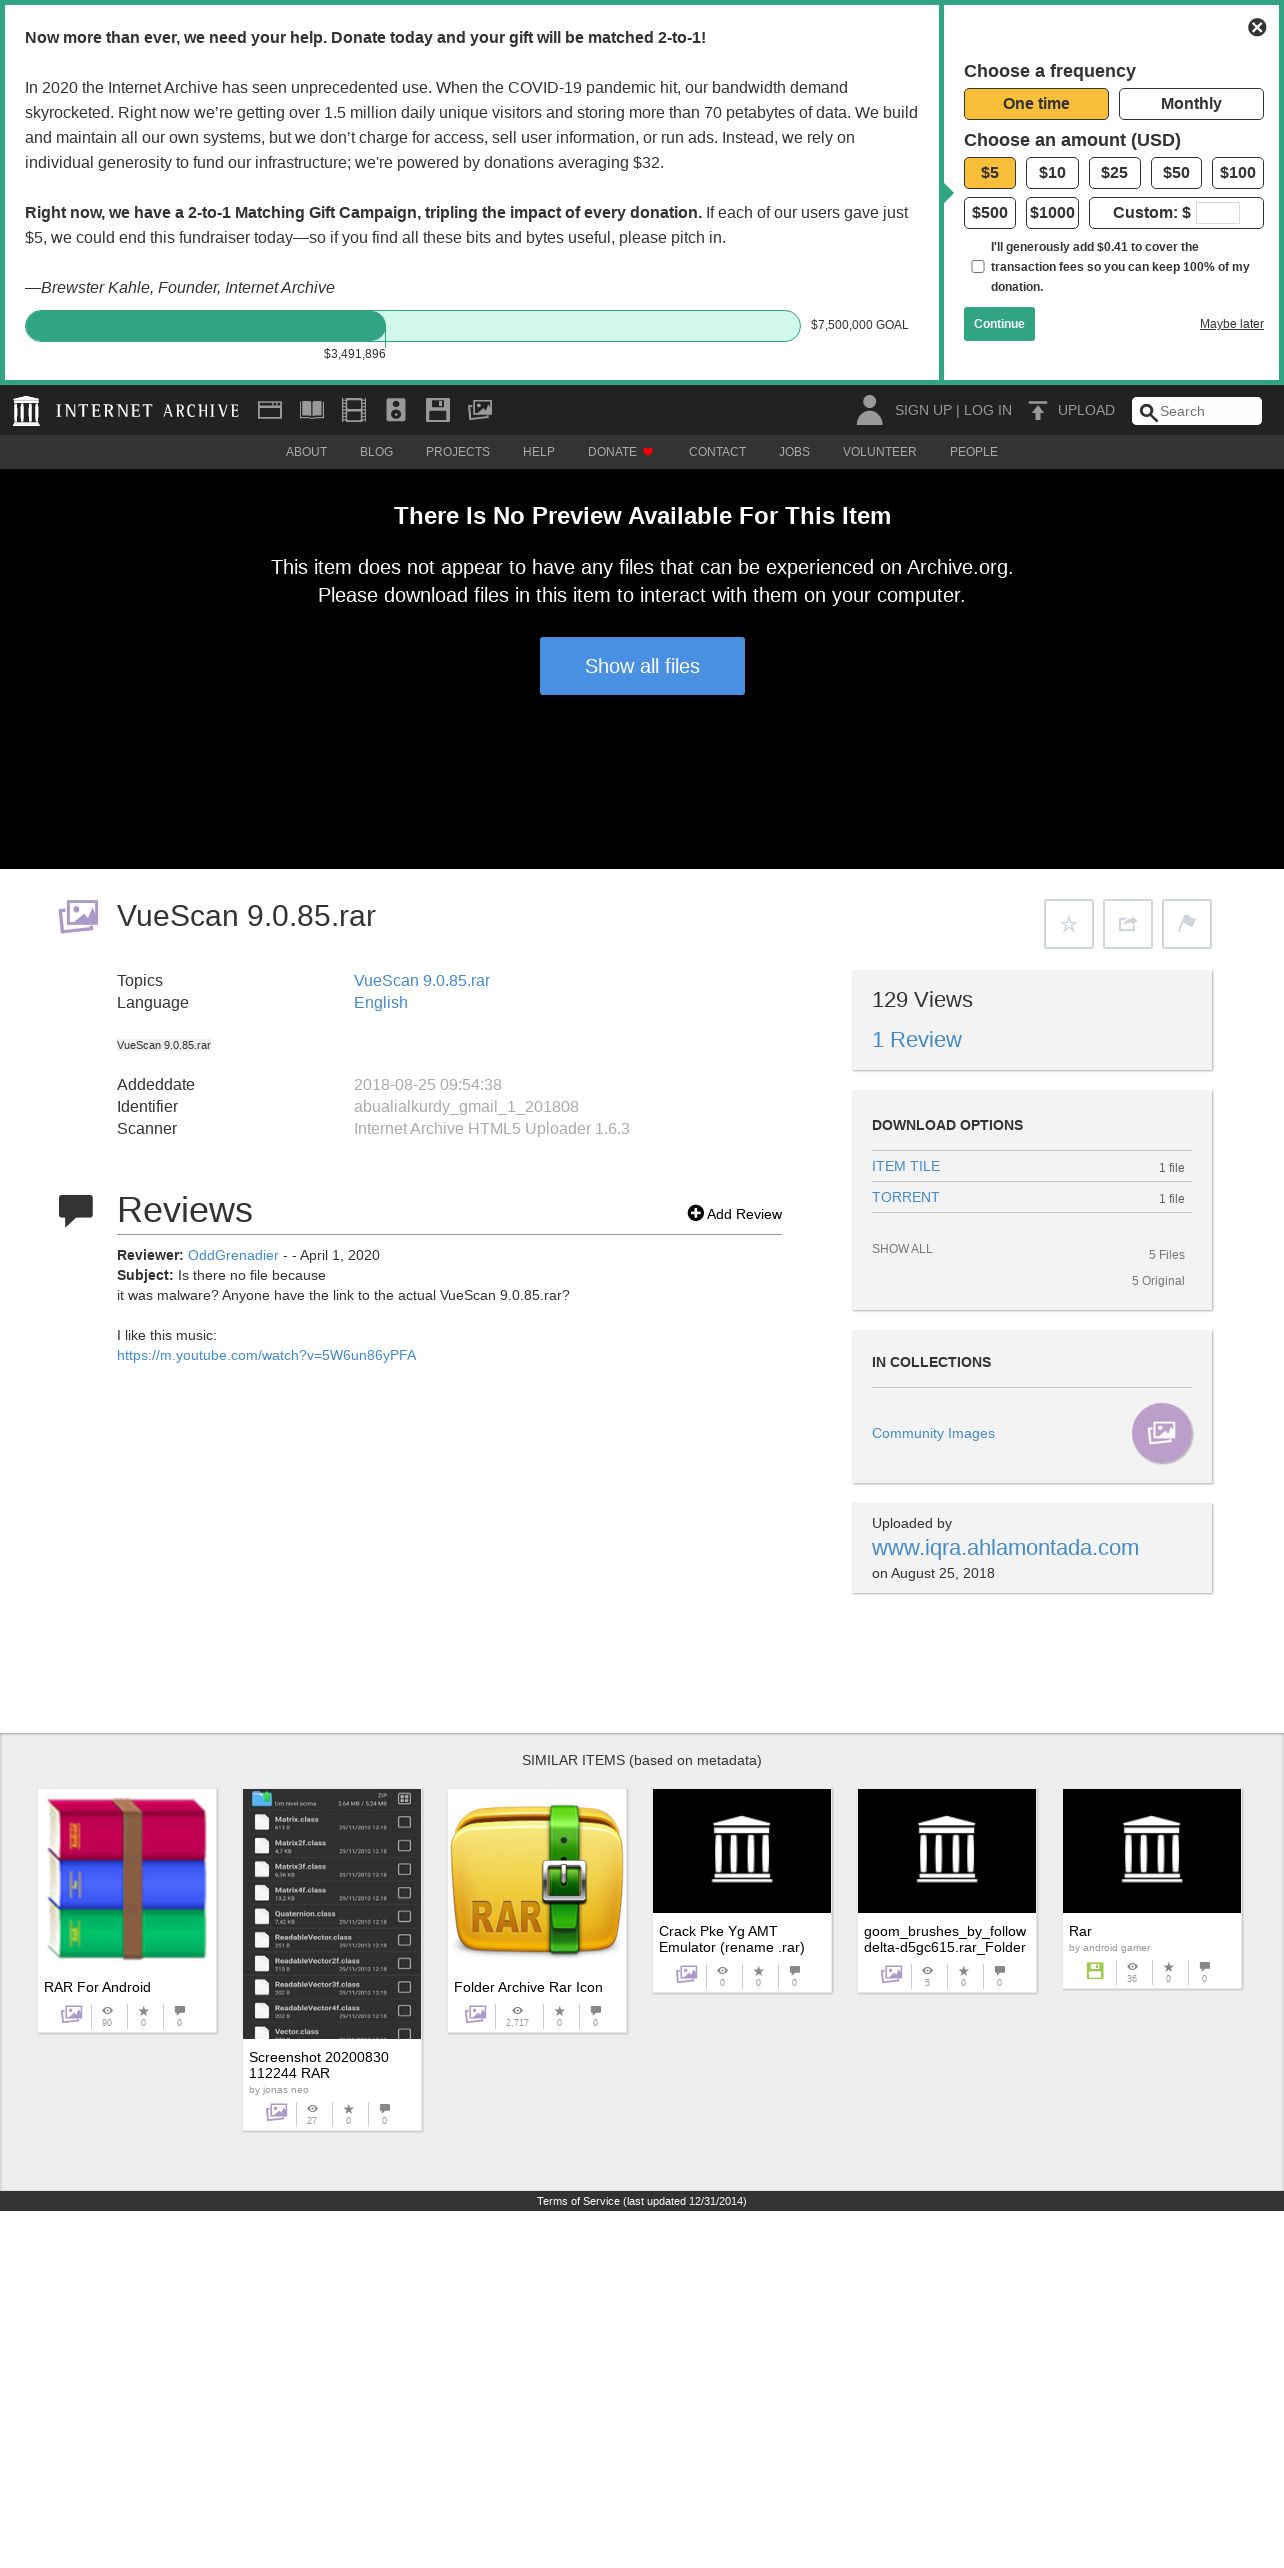Screen dimensions: 1284x2568
Task: Click favorite star on Folder Archive Rar Icon
Action: click(559, 2010)
